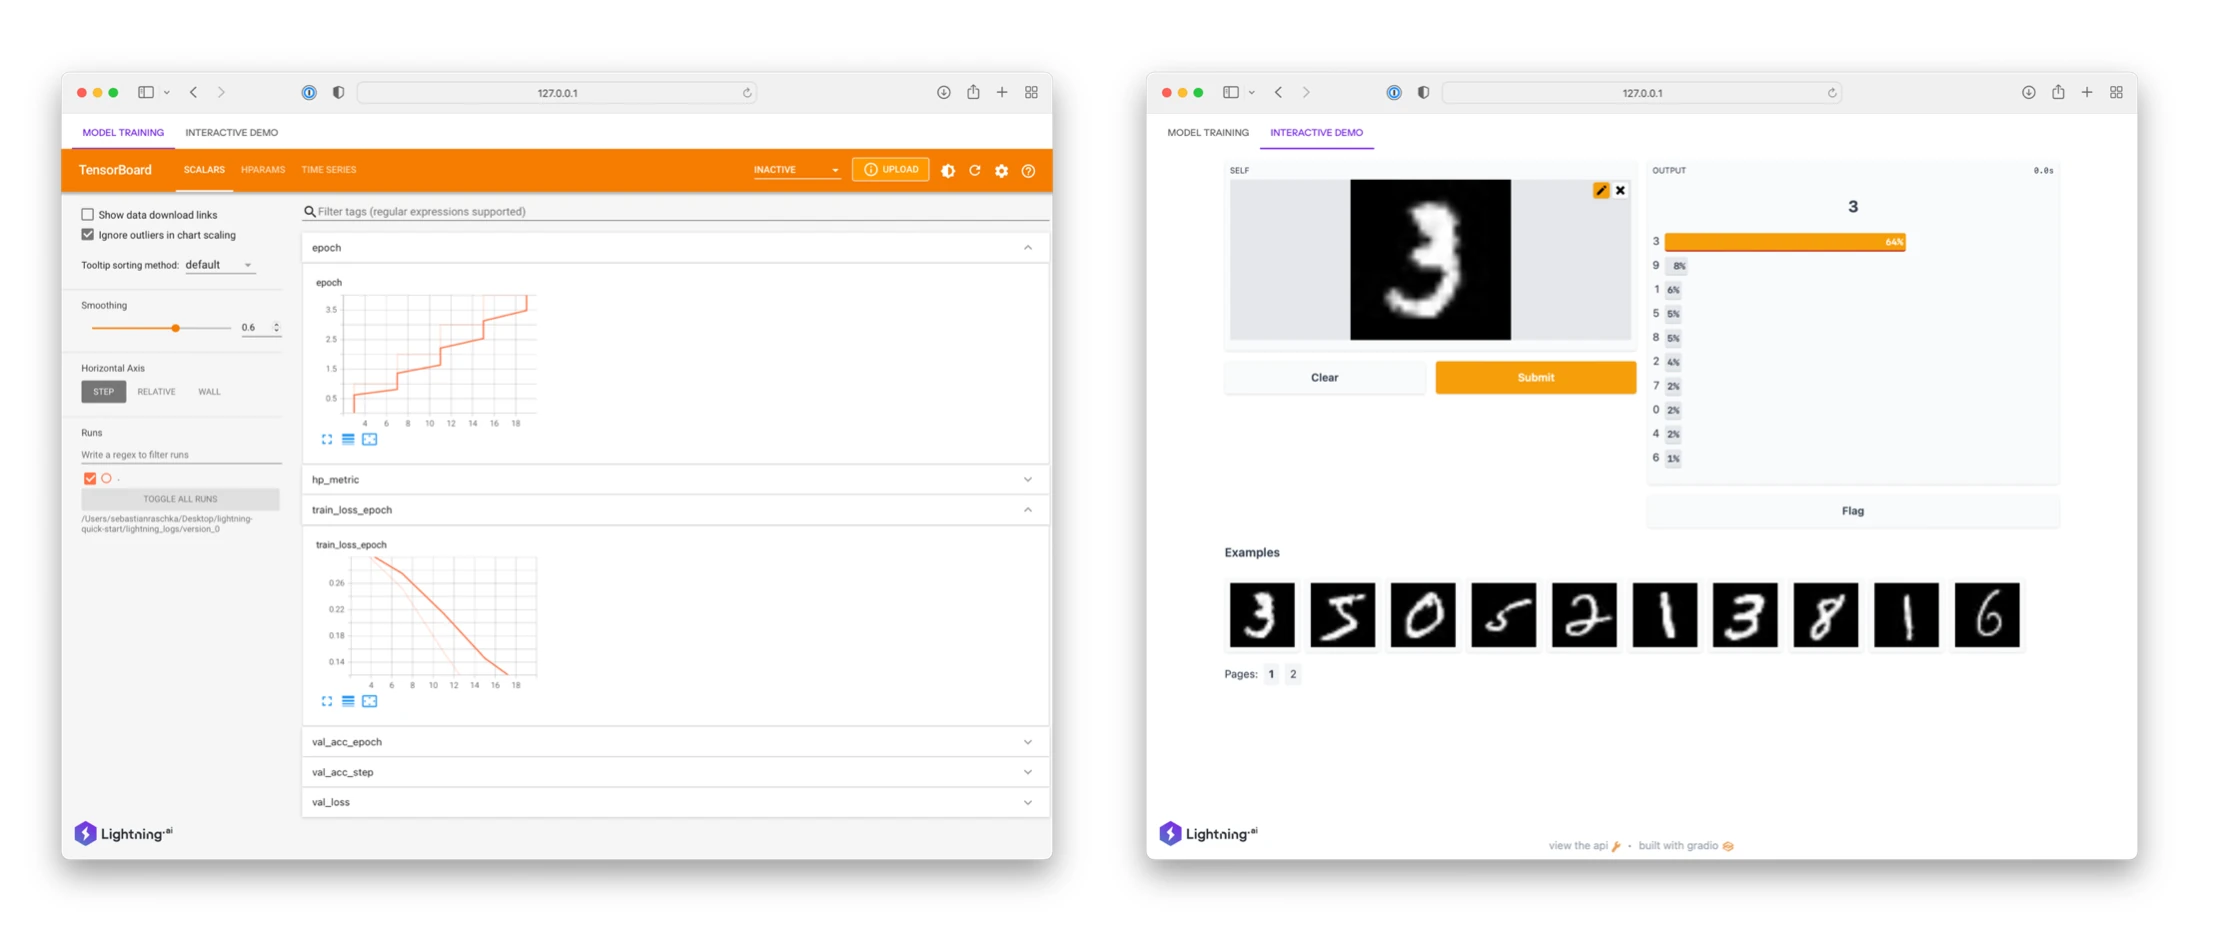Click the Clear button
2222x948 pixels.
click(1324, 378)
